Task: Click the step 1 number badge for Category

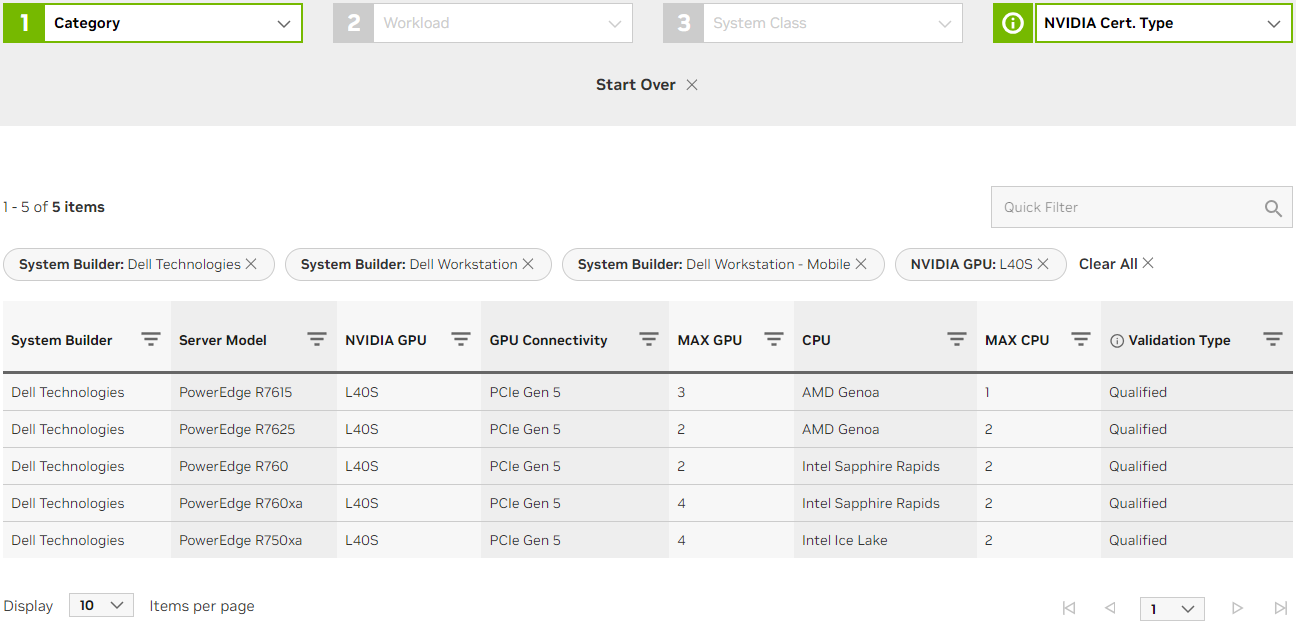Action: 24,23
